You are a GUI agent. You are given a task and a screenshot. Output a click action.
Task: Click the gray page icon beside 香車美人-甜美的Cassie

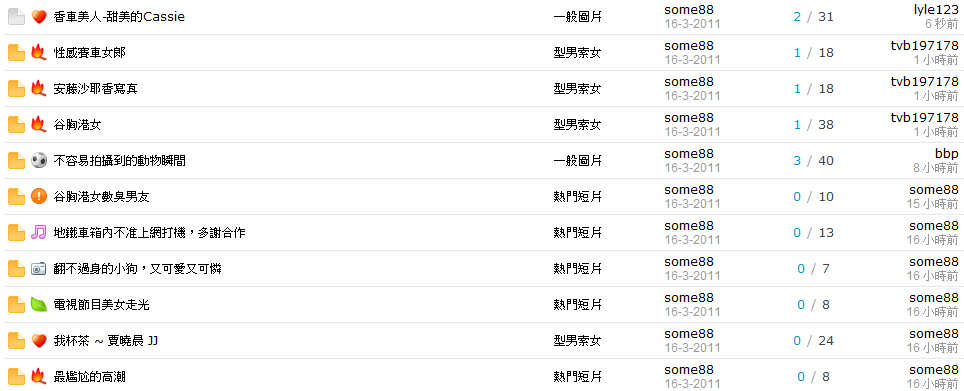click(x=17, y=17)
